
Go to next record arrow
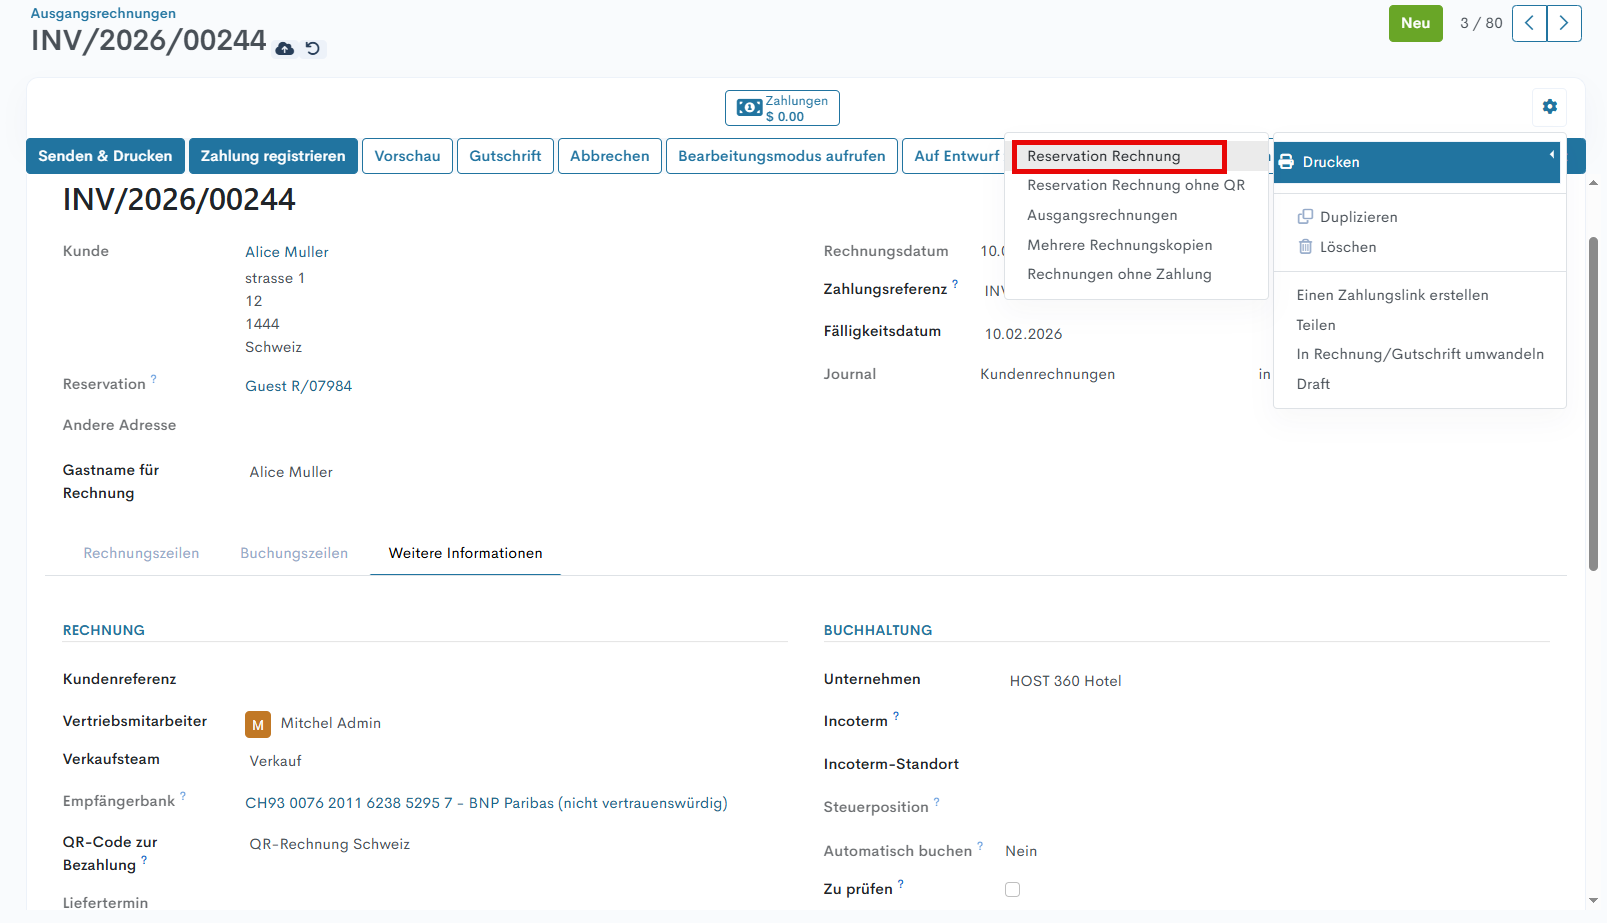1564,23
